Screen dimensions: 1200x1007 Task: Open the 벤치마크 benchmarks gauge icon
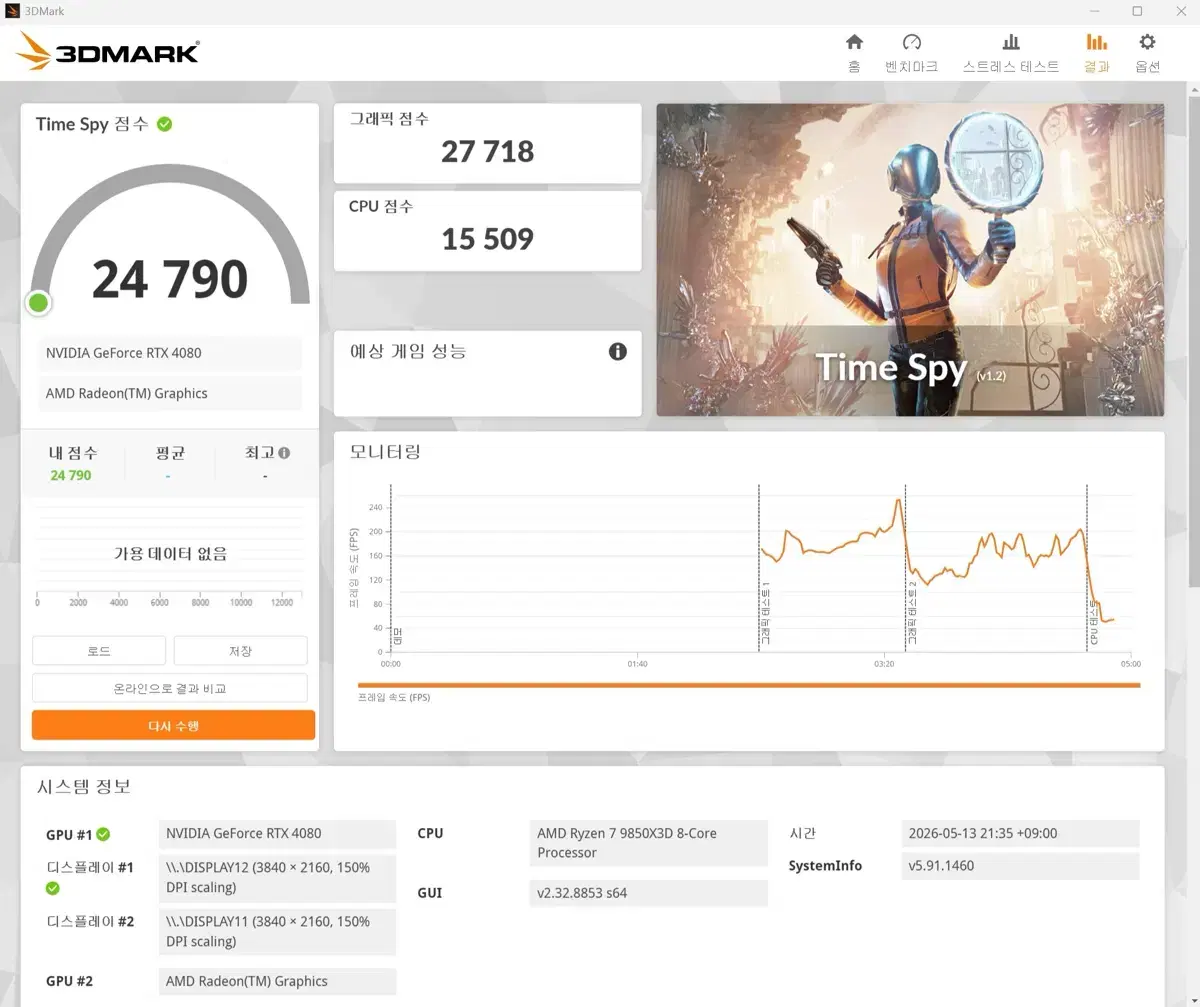(x=911, y=42)
